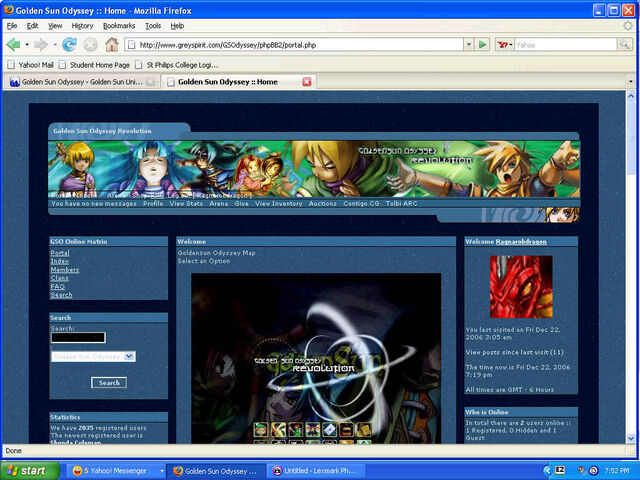Click You have no new messages link
This screenshot has width=640, height=480.
[94, 203]
